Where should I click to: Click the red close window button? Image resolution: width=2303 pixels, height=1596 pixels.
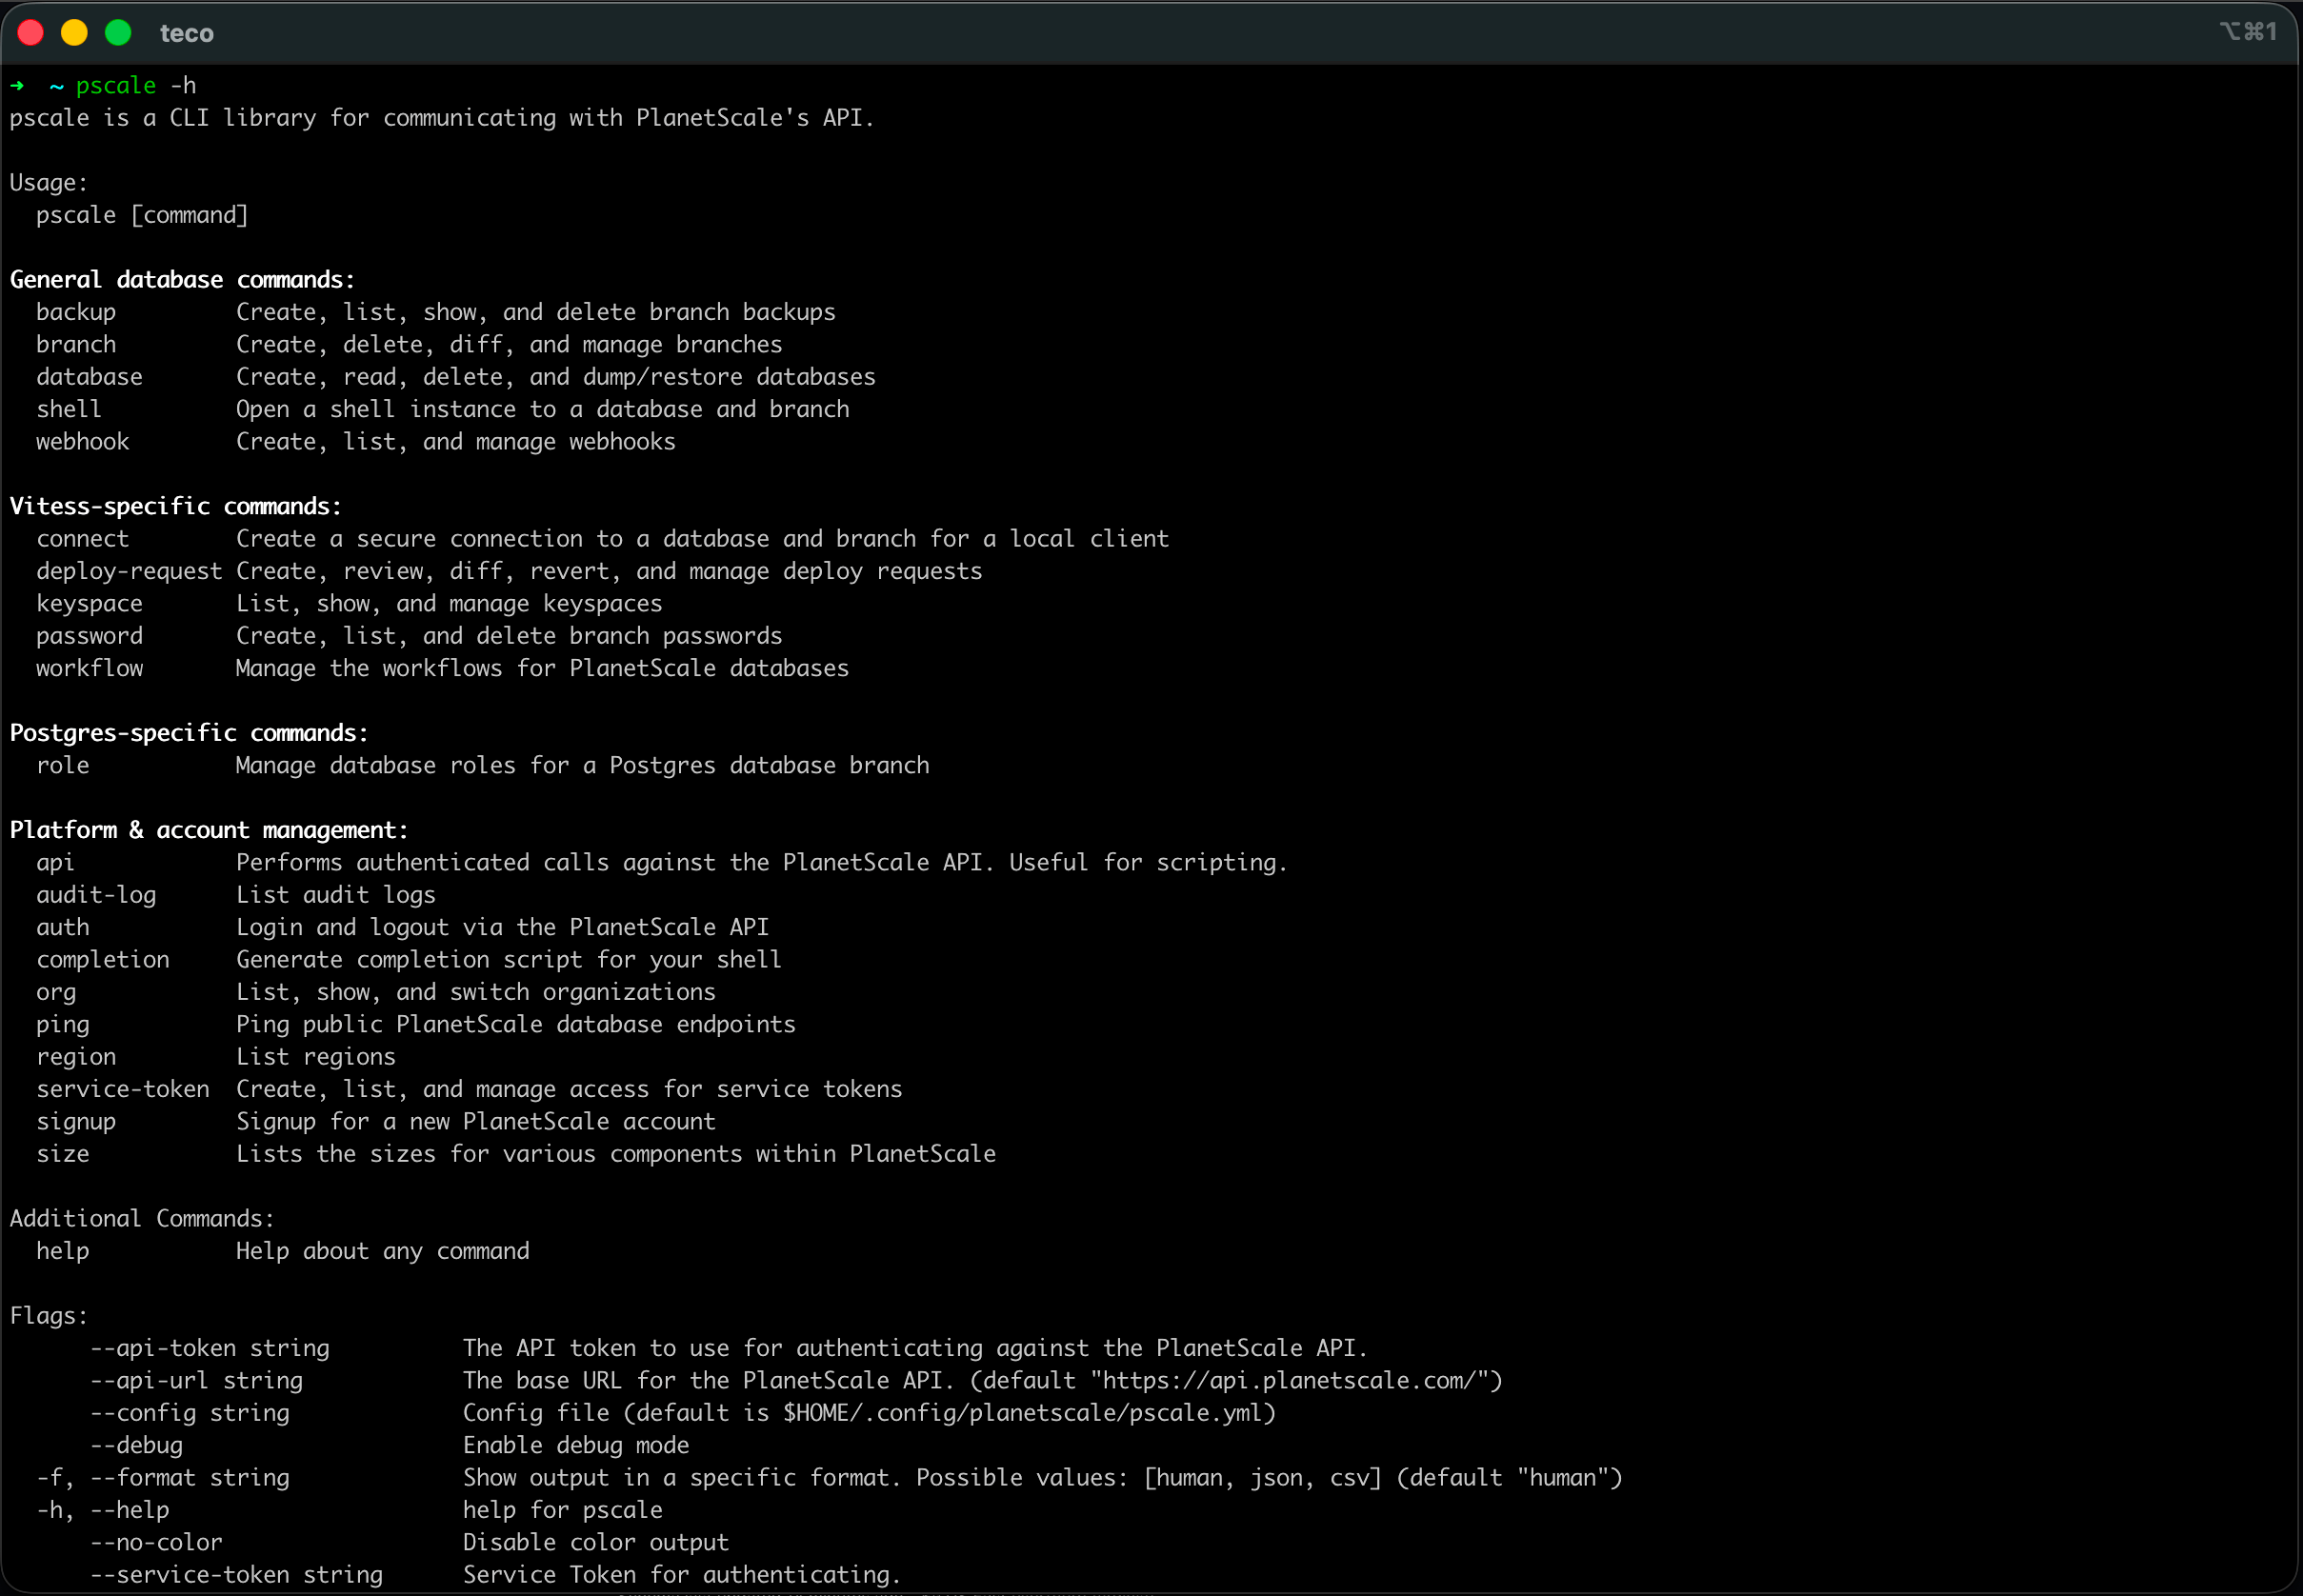point(31,33)
